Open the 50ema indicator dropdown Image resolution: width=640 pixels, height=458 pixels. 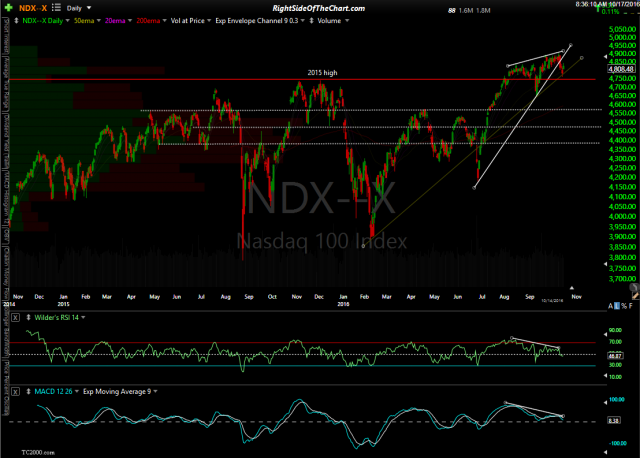pos(87,20)
